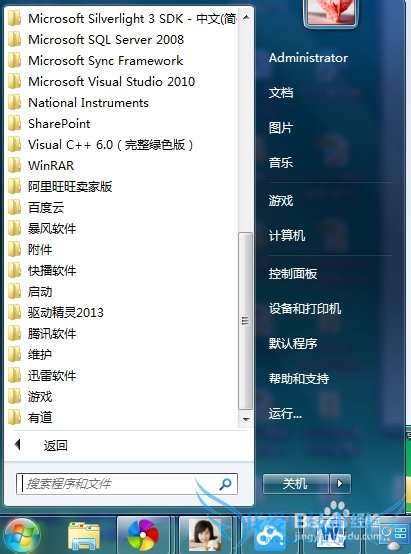
Task: Open the shutdown options arrow next to 关机
Action: (340, 484)
